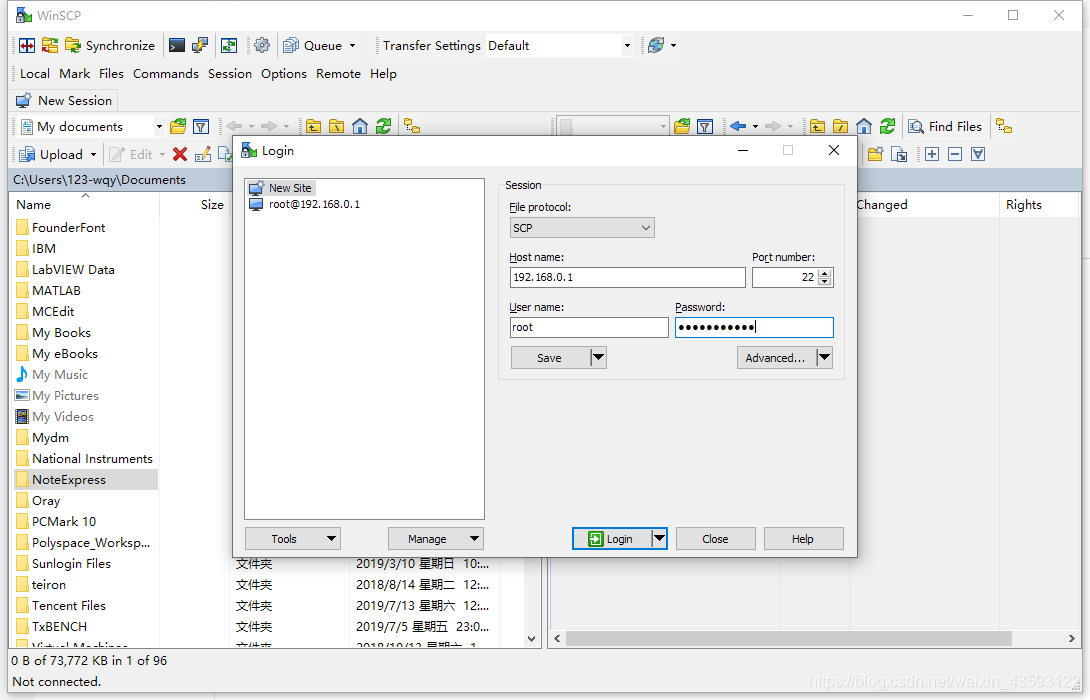
Task: Open the Remote menu
Action: click(339, 74)
